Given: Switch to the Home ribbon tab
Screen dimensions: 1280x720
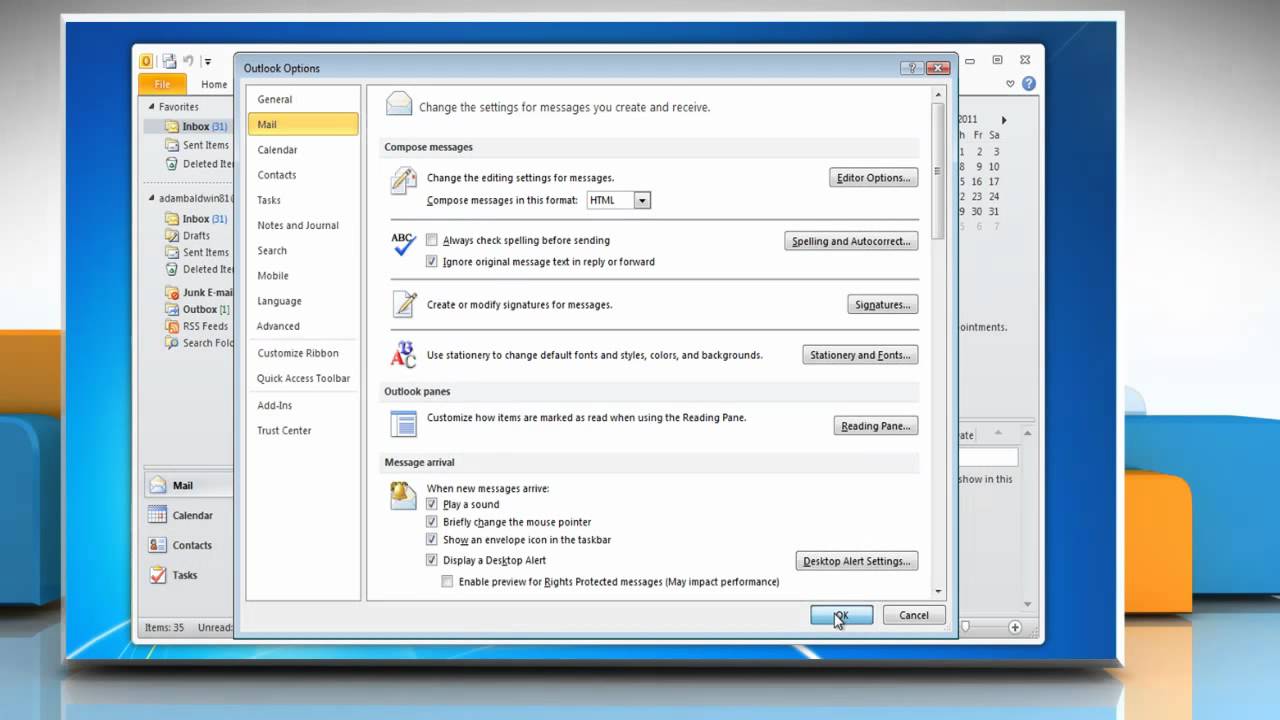Looking at the screenshot, I should point(214,85).
